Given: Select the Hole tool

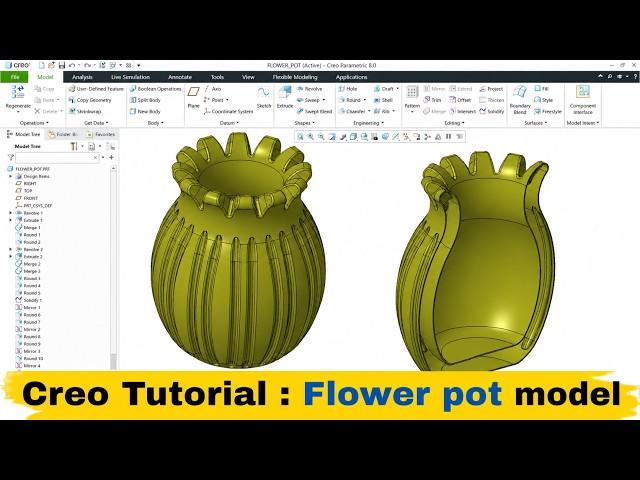Looking at the screenshot, I should point(348,89).
